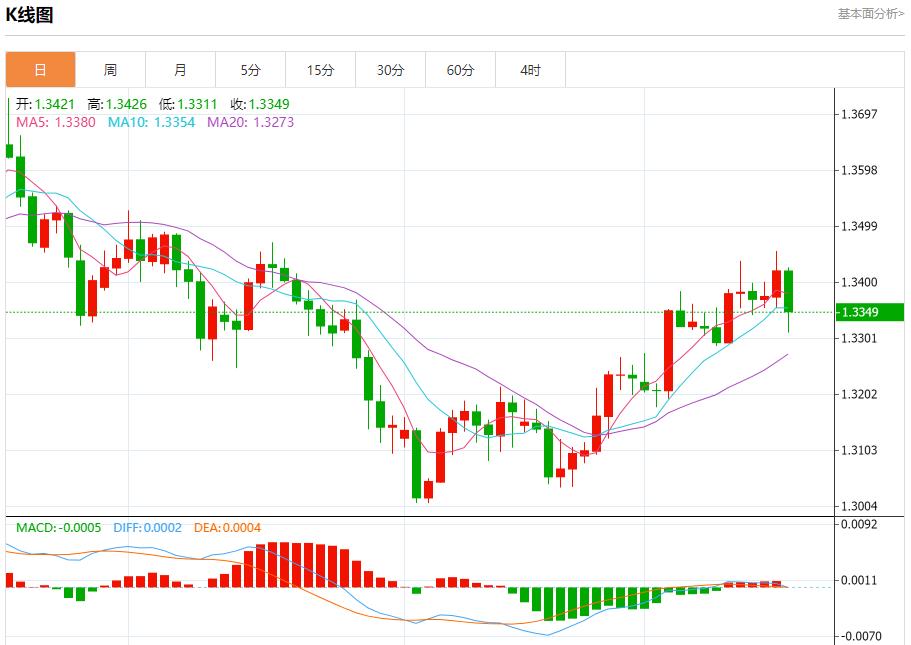Screen dimensions: 911x645
Task: Click the DEA indicator label
Action: [x=225, y=527]
